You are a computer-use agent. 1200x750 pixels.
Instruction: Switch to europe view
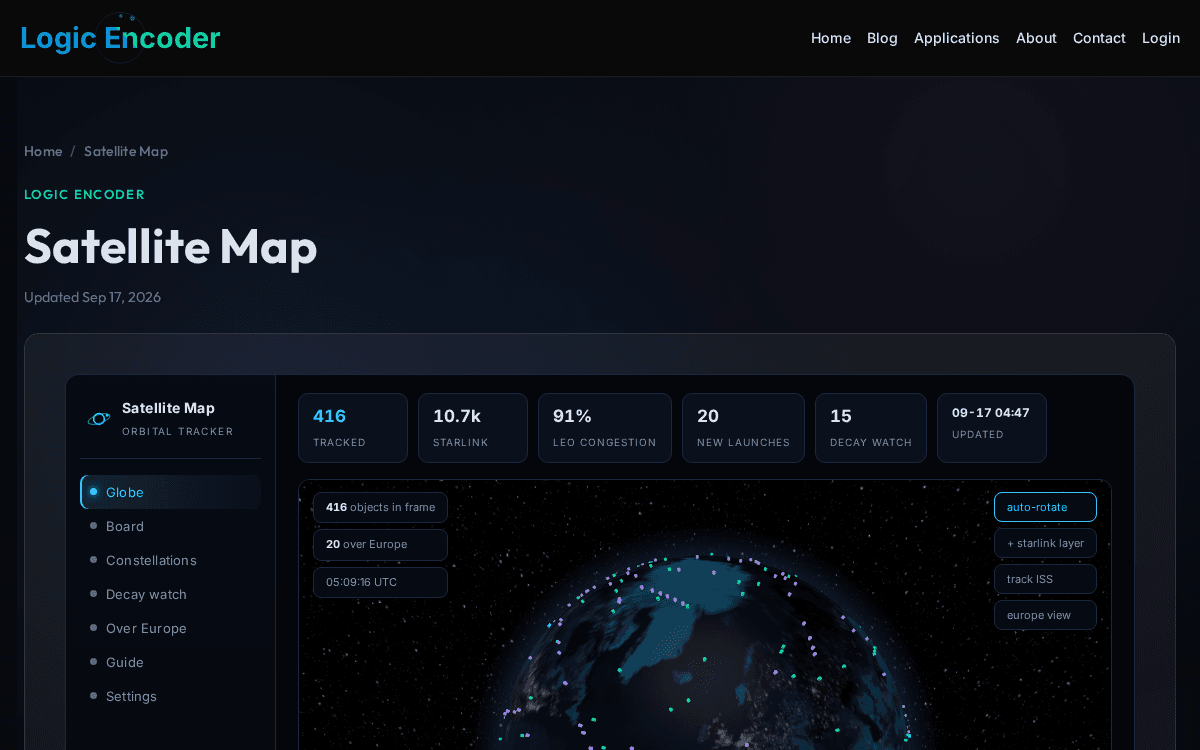pyautogui.click(x=1045, y=615)
